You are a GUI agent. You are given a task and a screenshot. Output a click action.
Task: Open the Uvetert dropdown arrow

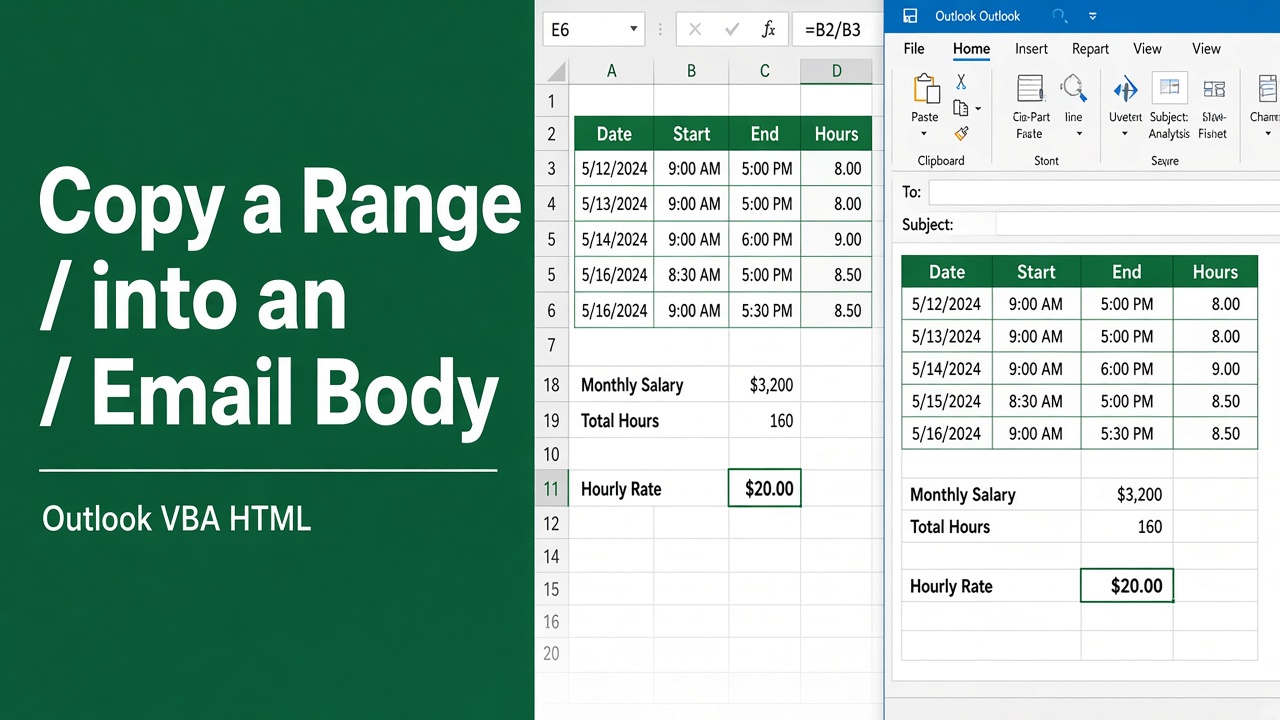(1125, 134)
